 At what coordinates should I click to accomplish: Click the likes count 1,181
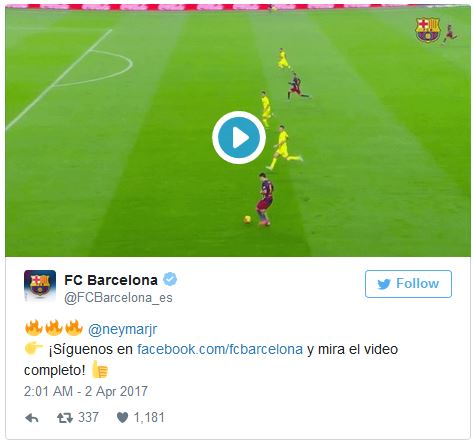pyautogui.click(x=149, y=417)
